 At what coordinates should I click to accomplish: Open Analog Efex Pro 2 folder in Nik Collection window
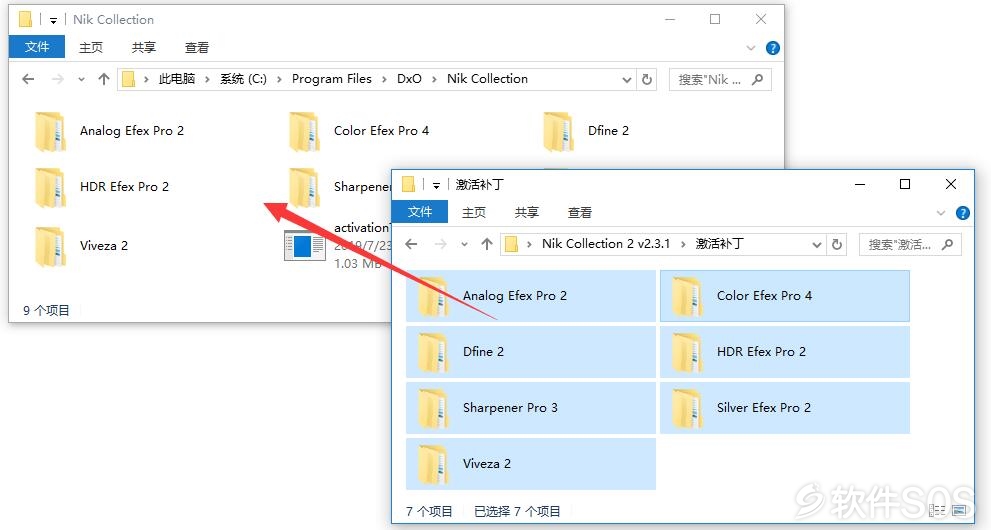[x=110, y=131]
